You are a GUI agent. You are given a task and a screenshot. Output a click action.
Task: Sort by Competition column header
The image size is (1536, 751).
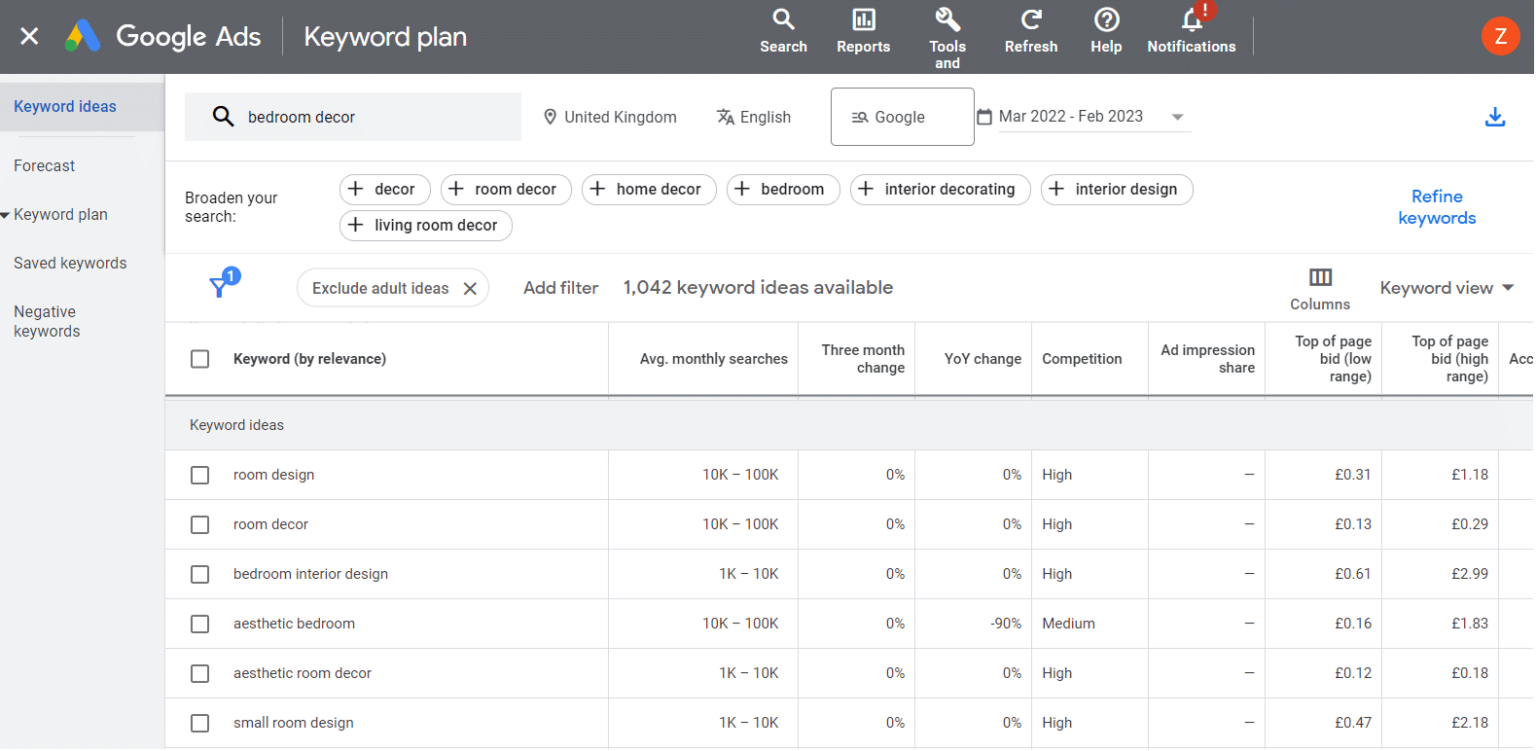click(1082, 359)
